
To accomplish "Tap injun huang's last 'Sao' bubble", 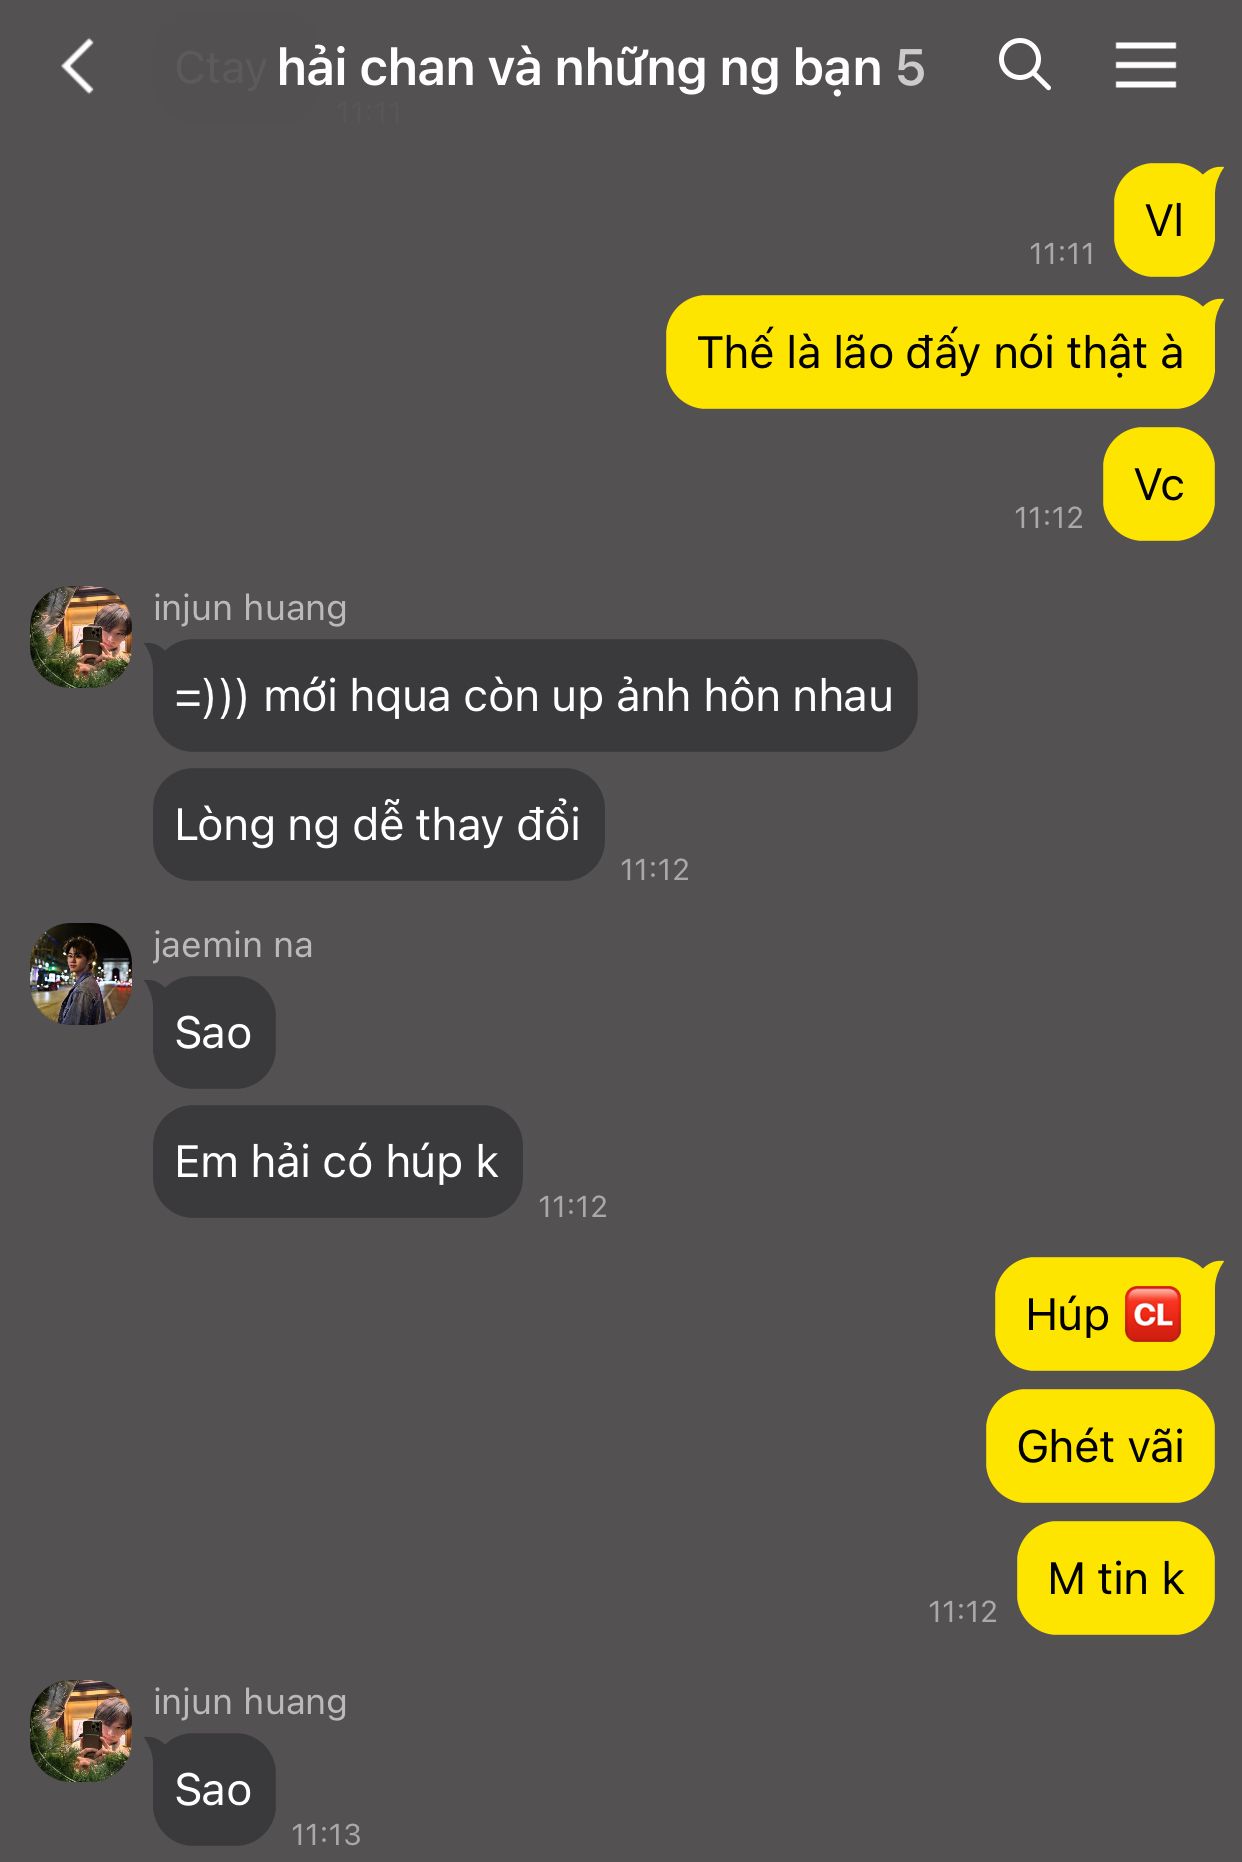I will tap(213, 1790).
